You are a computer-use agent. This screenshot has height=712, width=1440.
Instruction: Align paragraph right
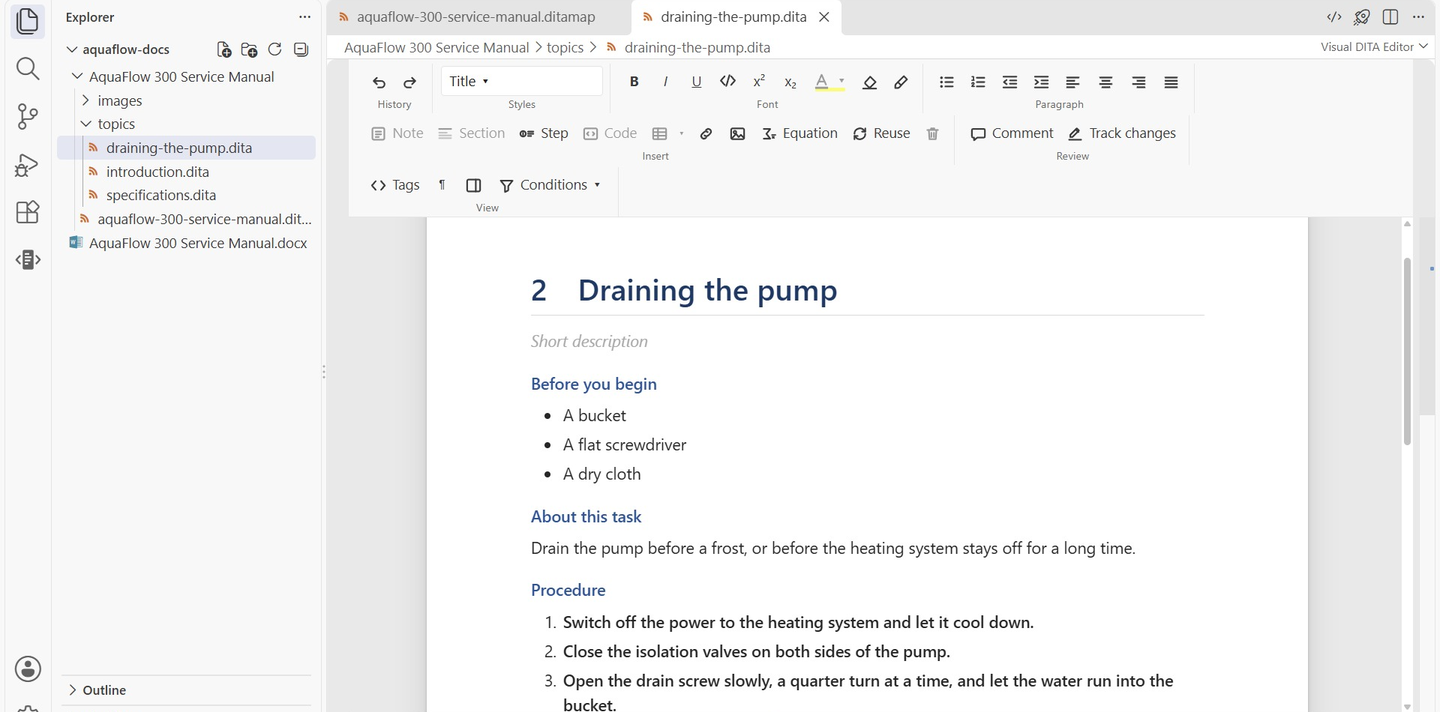1139,82
